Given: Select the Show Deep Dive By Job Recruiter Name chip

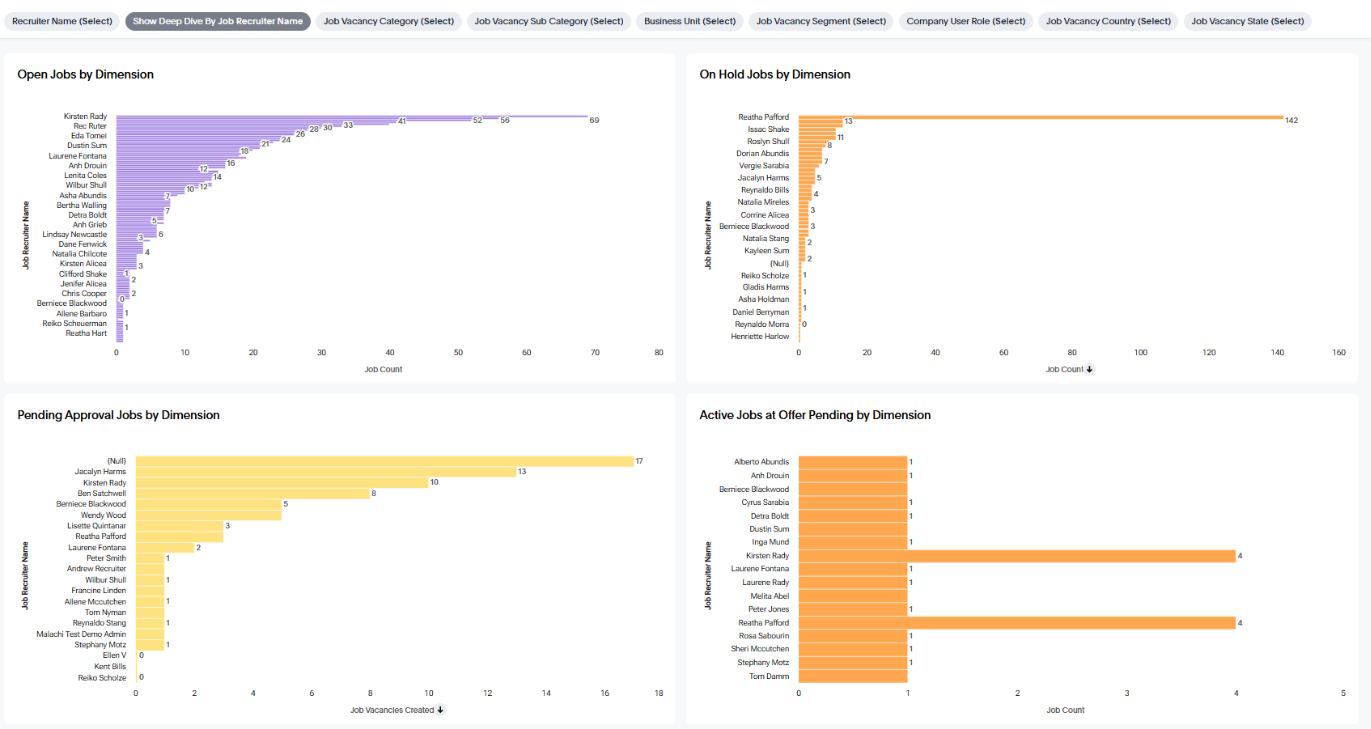Looking at the screenshot, I should (218, 20).
